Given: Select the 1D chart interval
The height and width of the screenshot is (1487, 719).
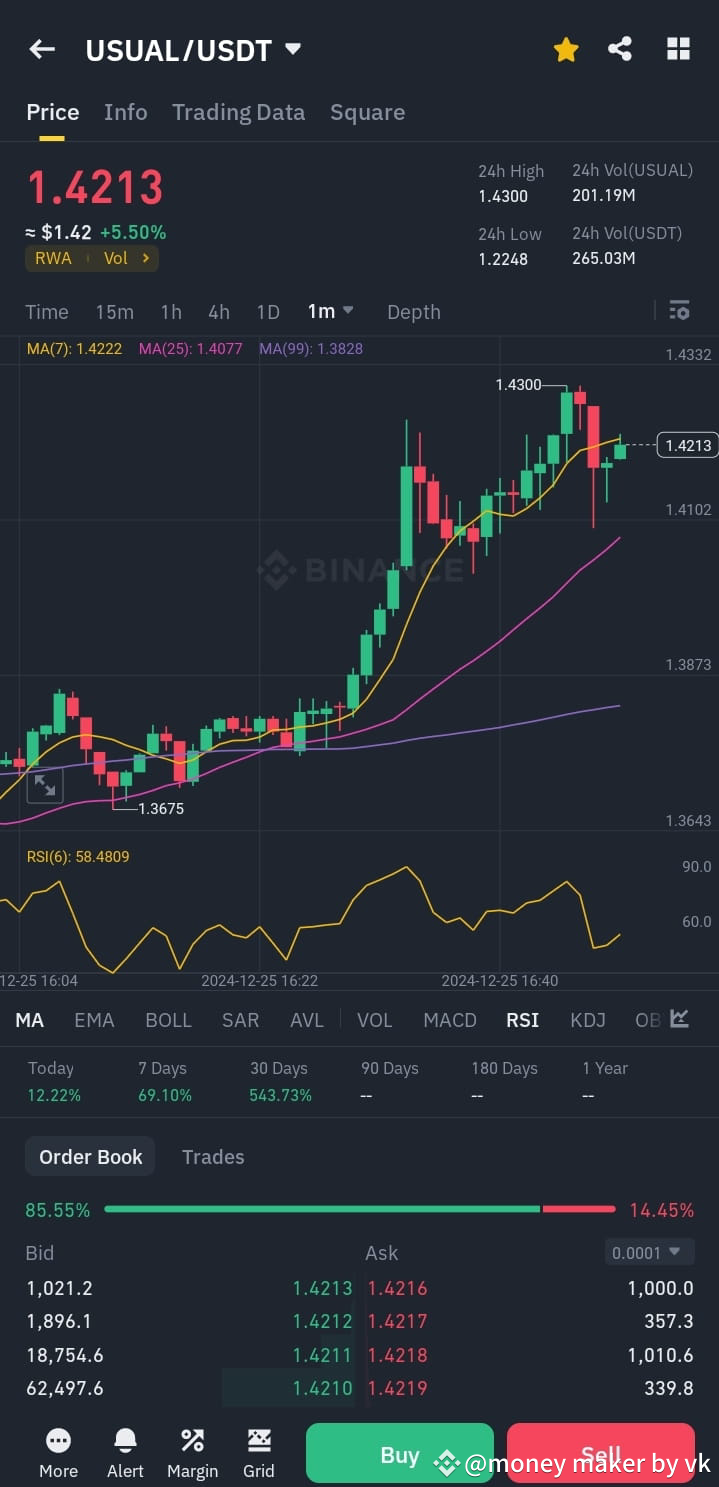Looking at the screenshot, I should pyautogui.click(x=268, y=312).
